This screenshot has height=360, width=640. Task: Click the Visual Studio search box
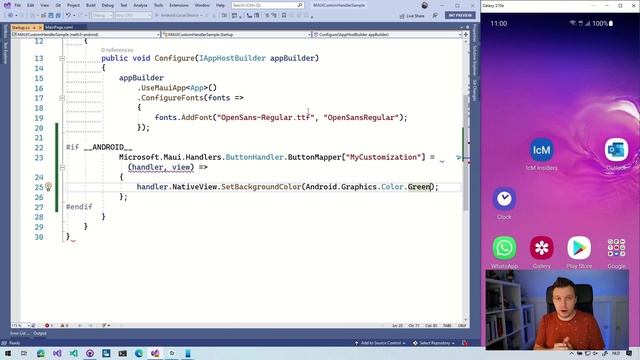click(267, 5)
